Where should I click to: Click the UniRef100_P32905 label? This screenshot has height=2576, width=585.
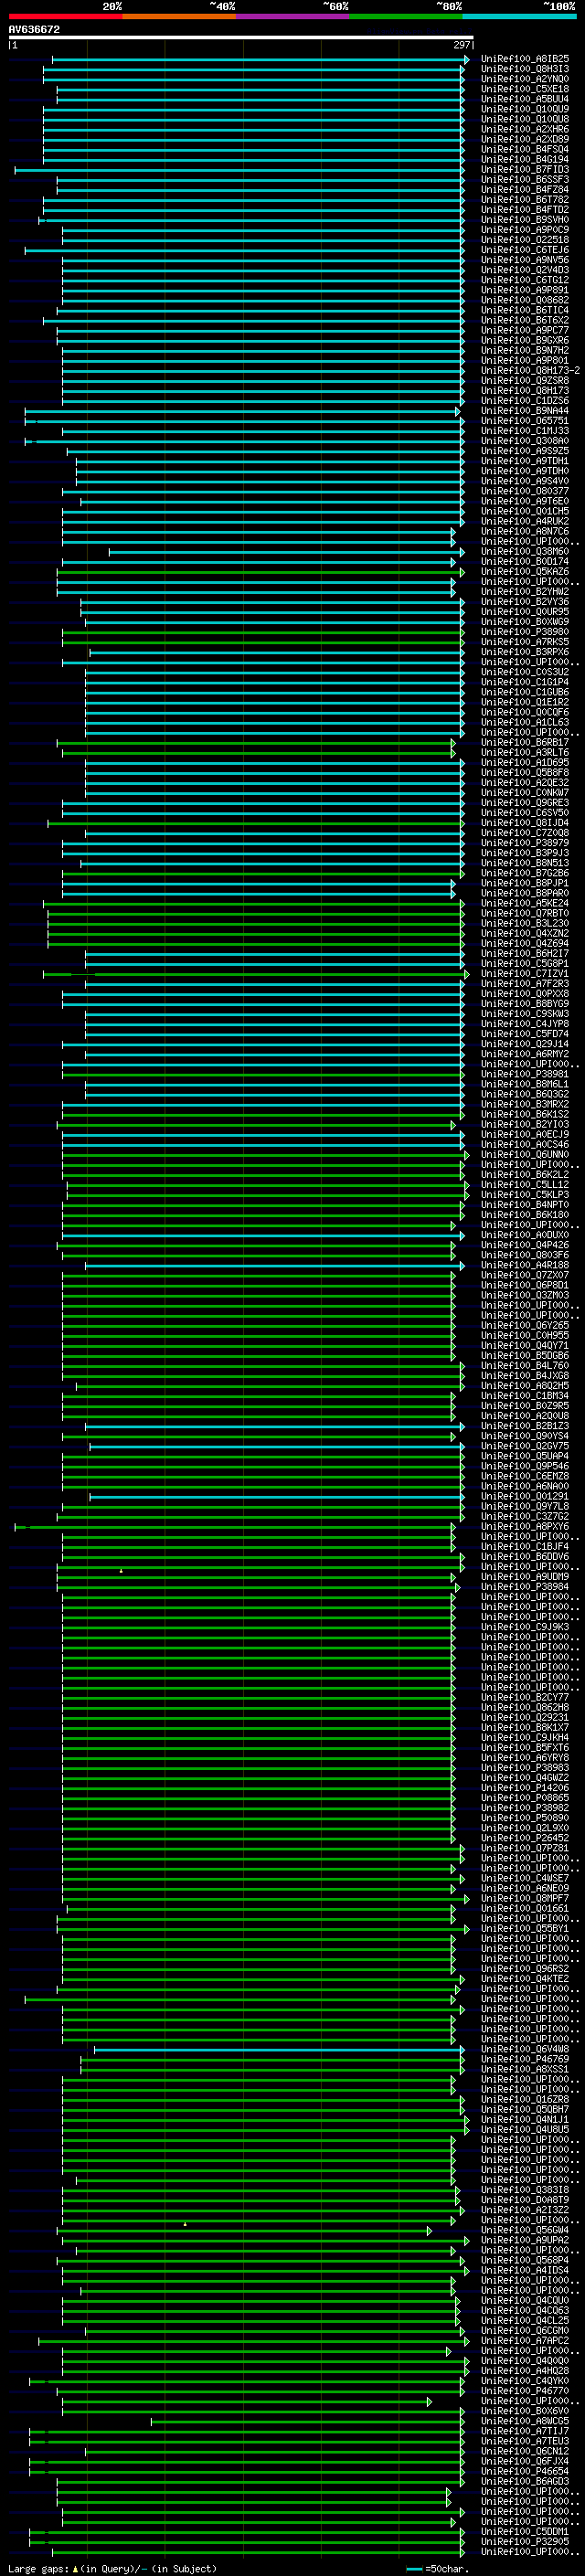click(525, 2541)
